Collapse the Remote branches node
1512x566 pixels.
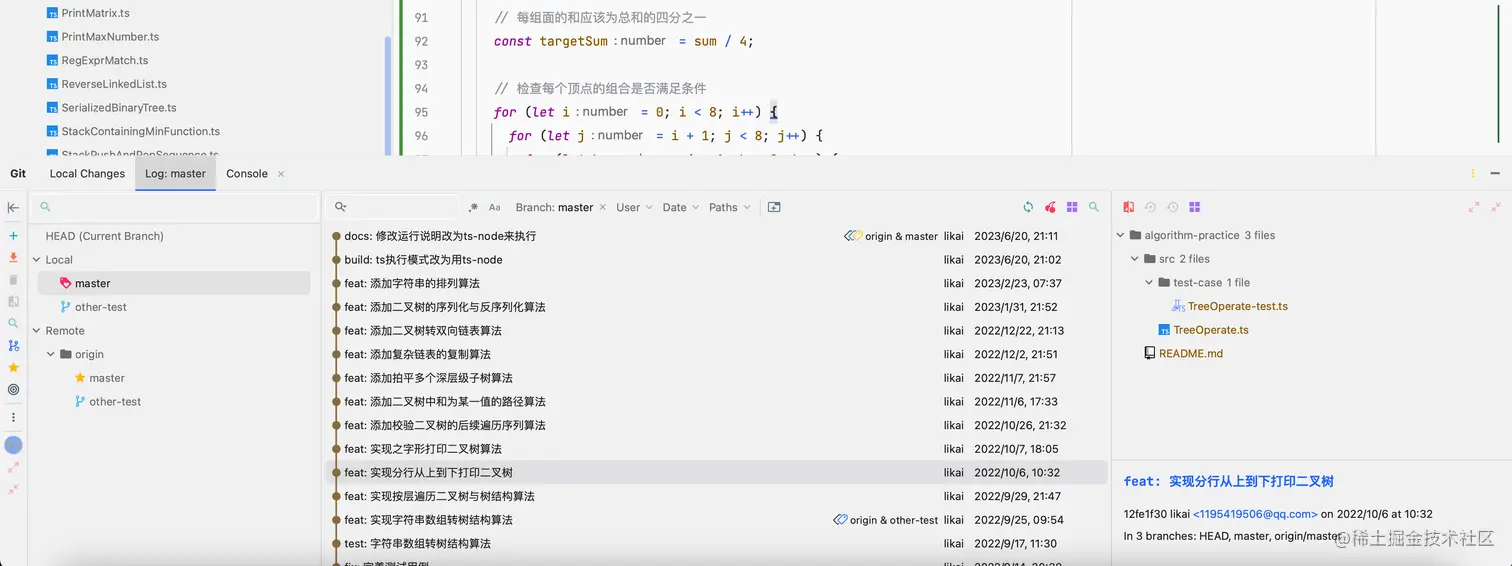click(x=37, y=330)
